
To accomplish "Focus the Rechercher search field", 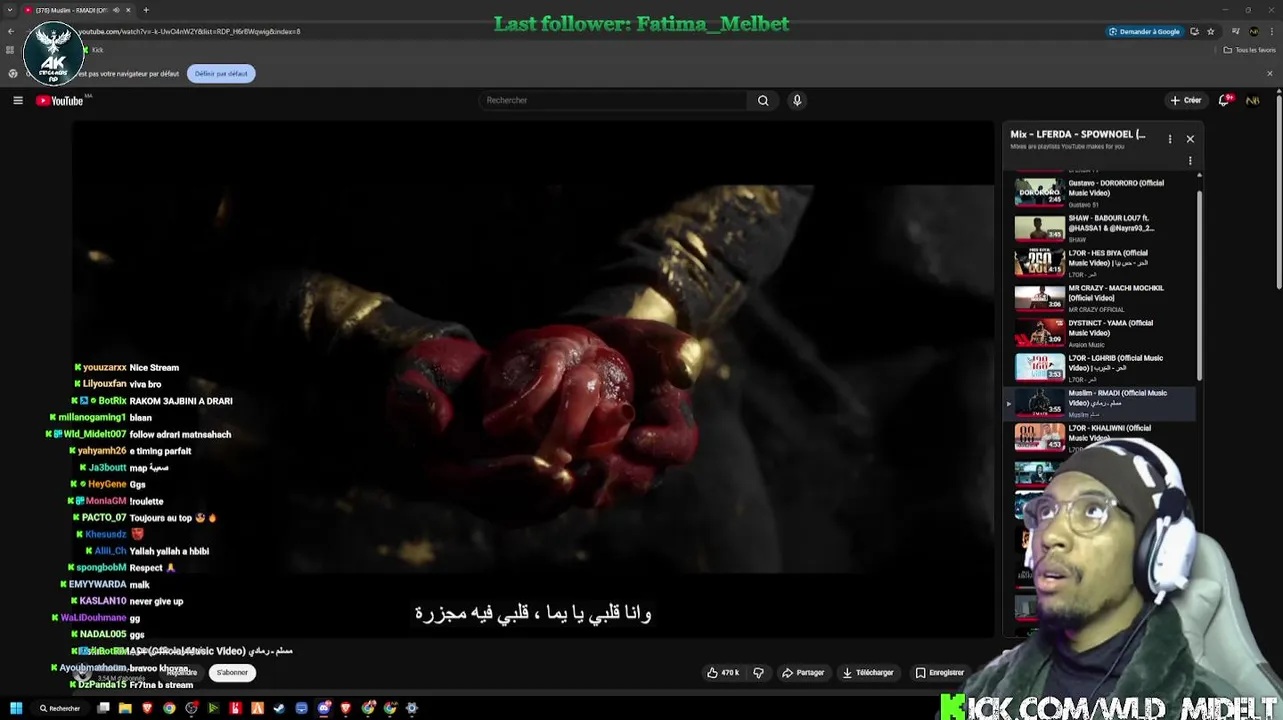I will coord(613,100).
